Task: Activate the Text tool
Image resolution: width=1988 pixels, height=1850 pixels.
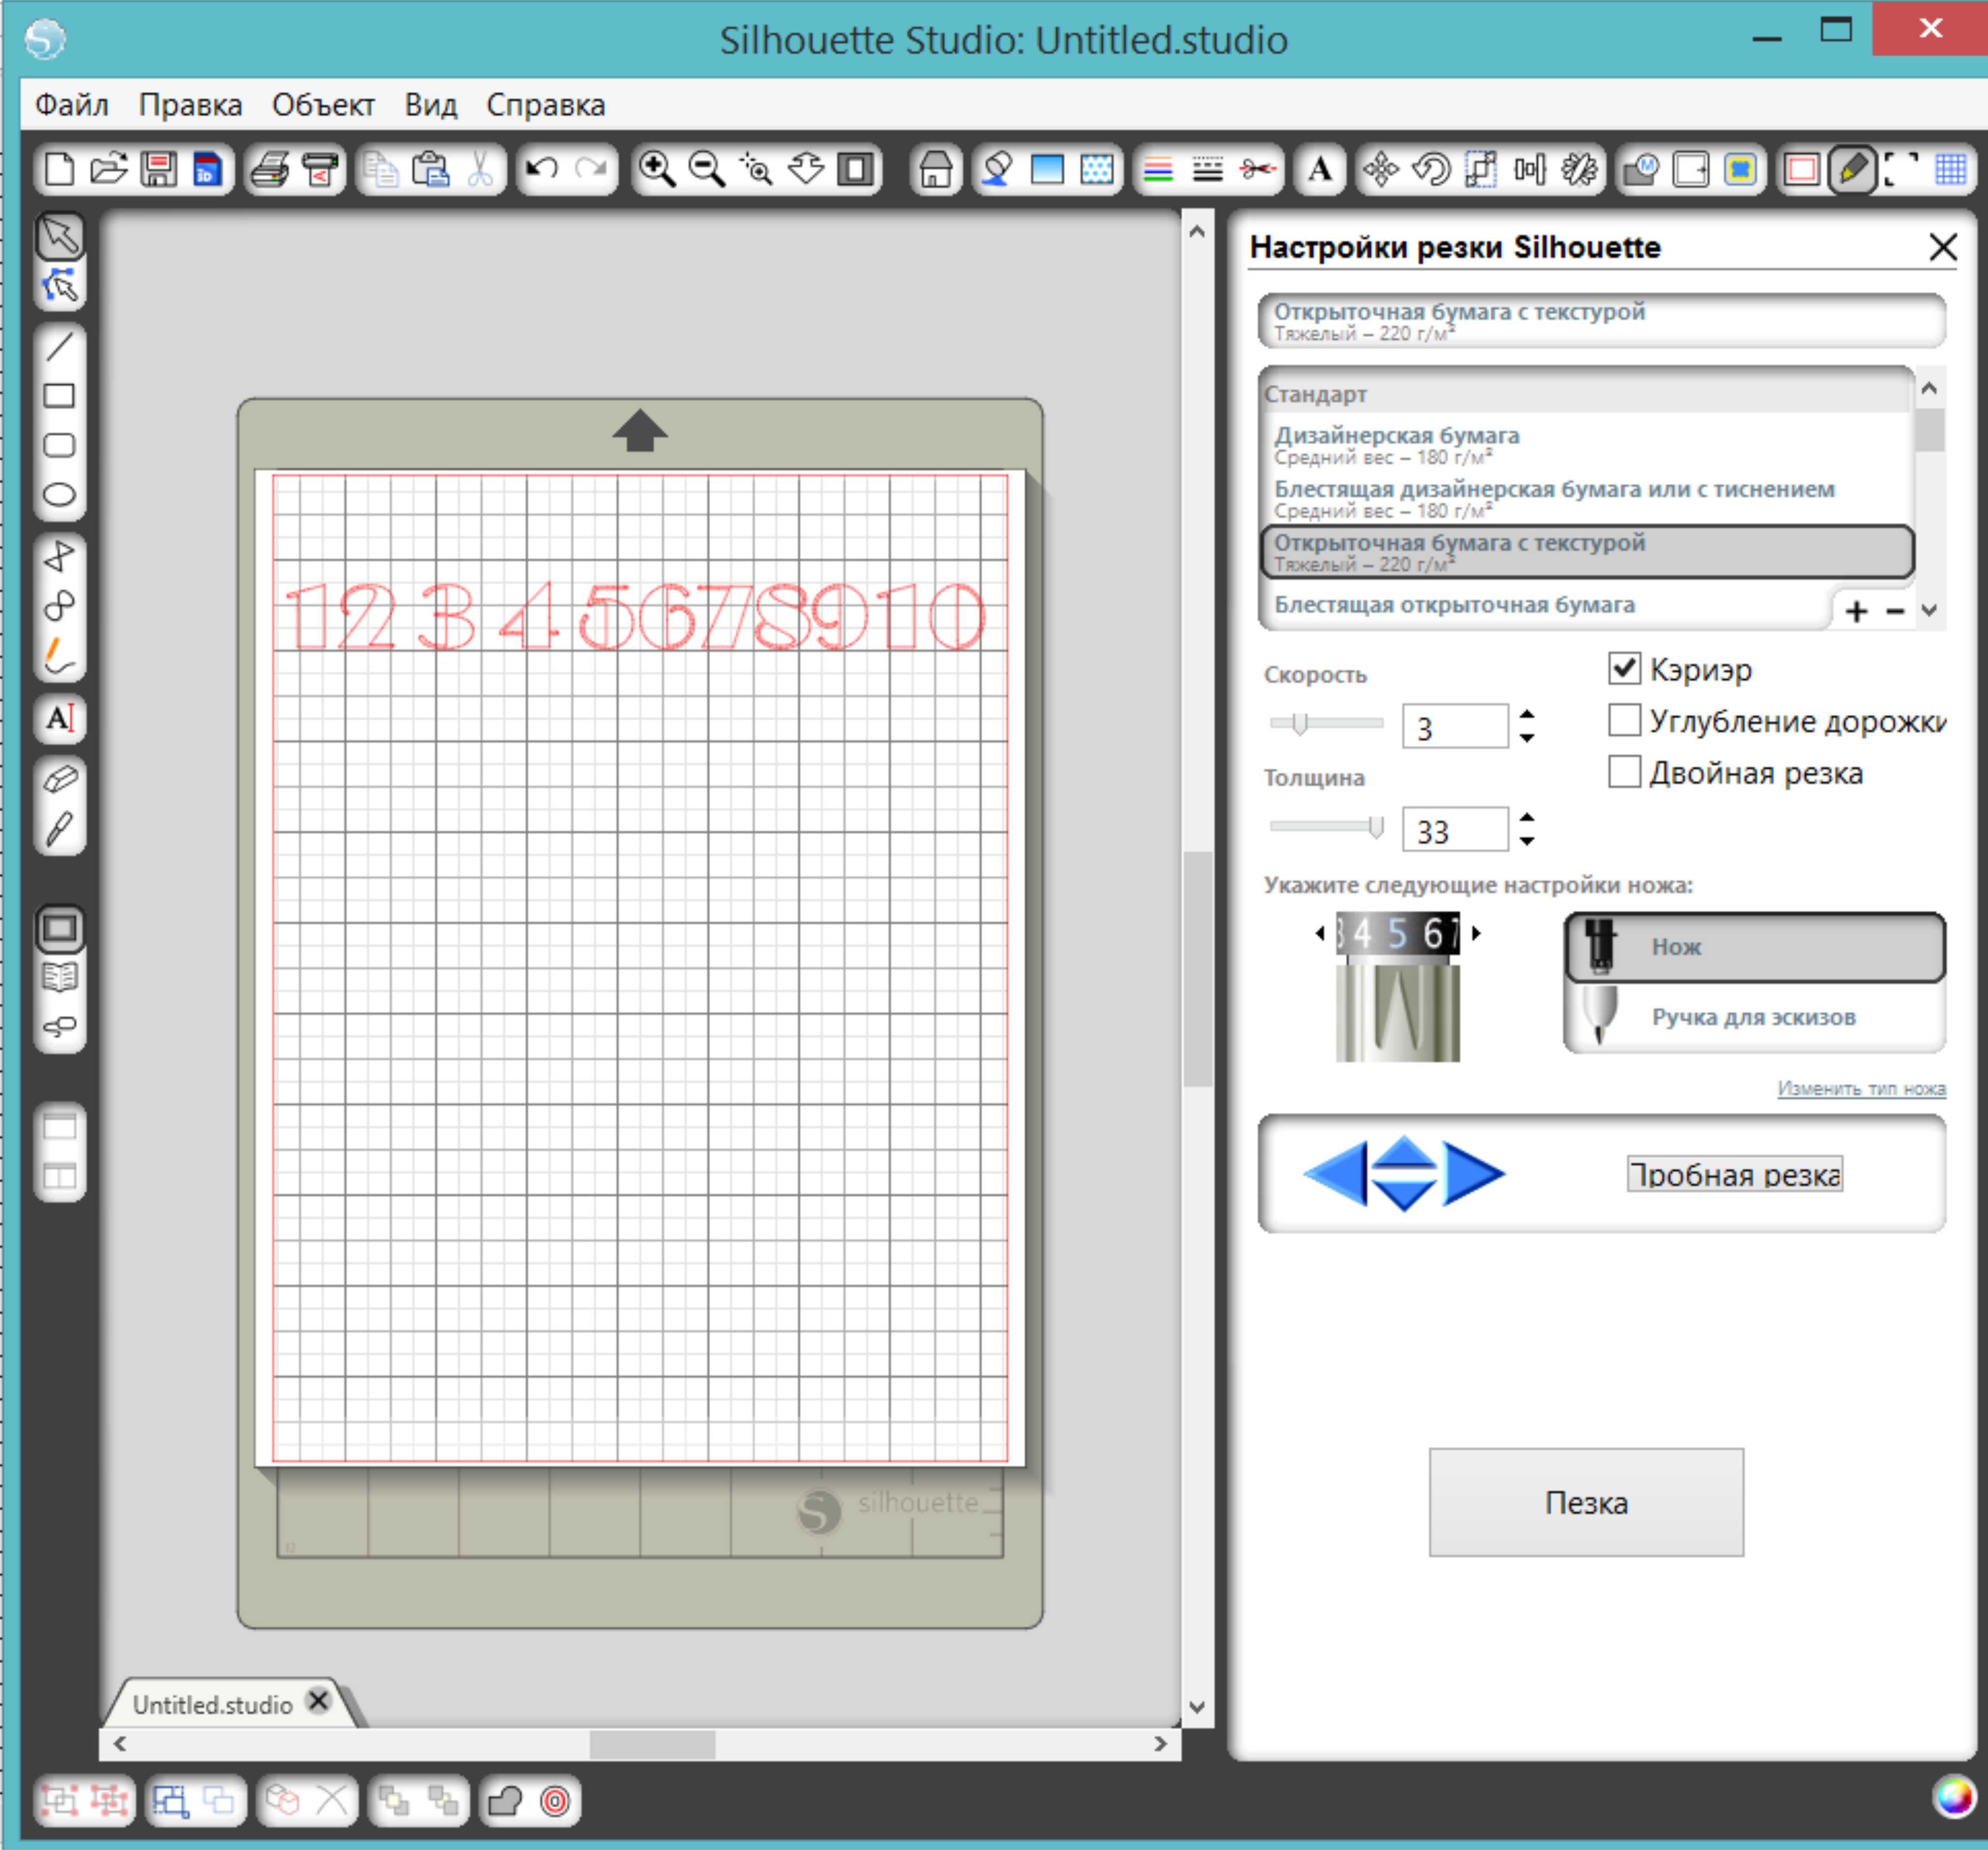Action: 60,718
